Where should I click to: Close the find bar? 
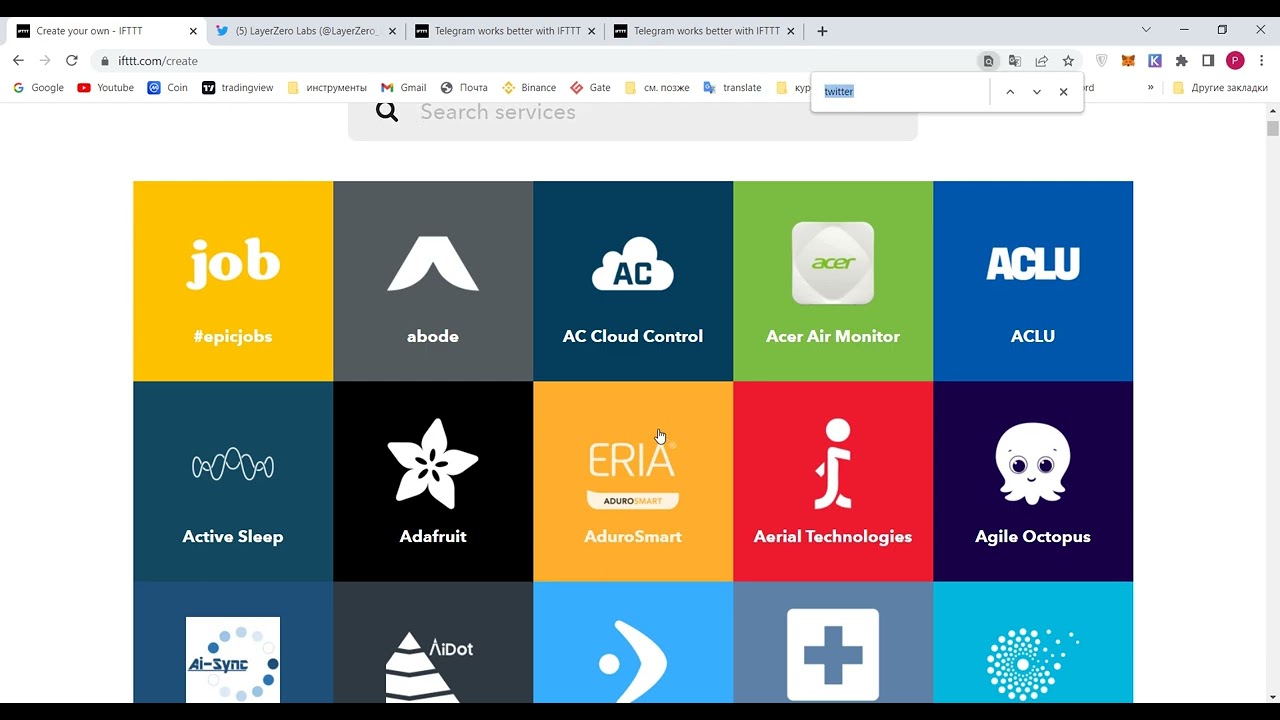point(1063,92)
